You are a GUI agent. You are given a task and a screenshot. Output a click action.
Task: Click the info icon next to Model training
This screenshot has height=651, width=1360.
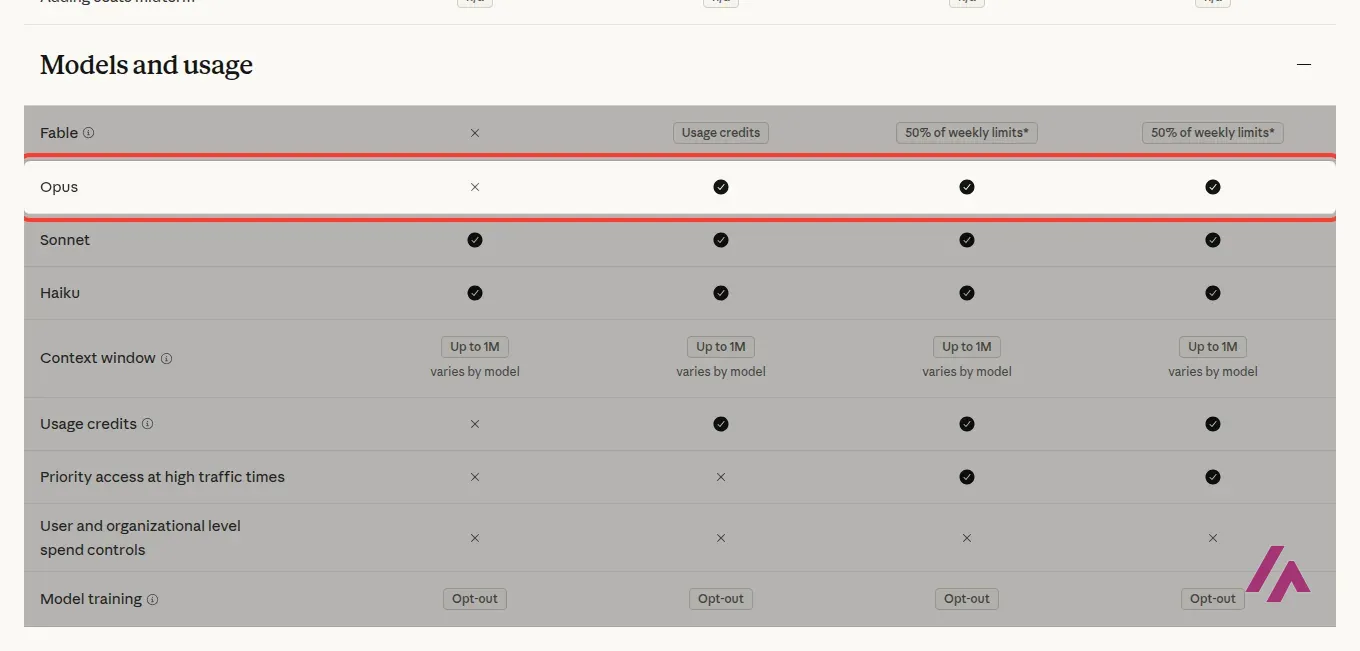pyautogui.click(x=152, y=599)
